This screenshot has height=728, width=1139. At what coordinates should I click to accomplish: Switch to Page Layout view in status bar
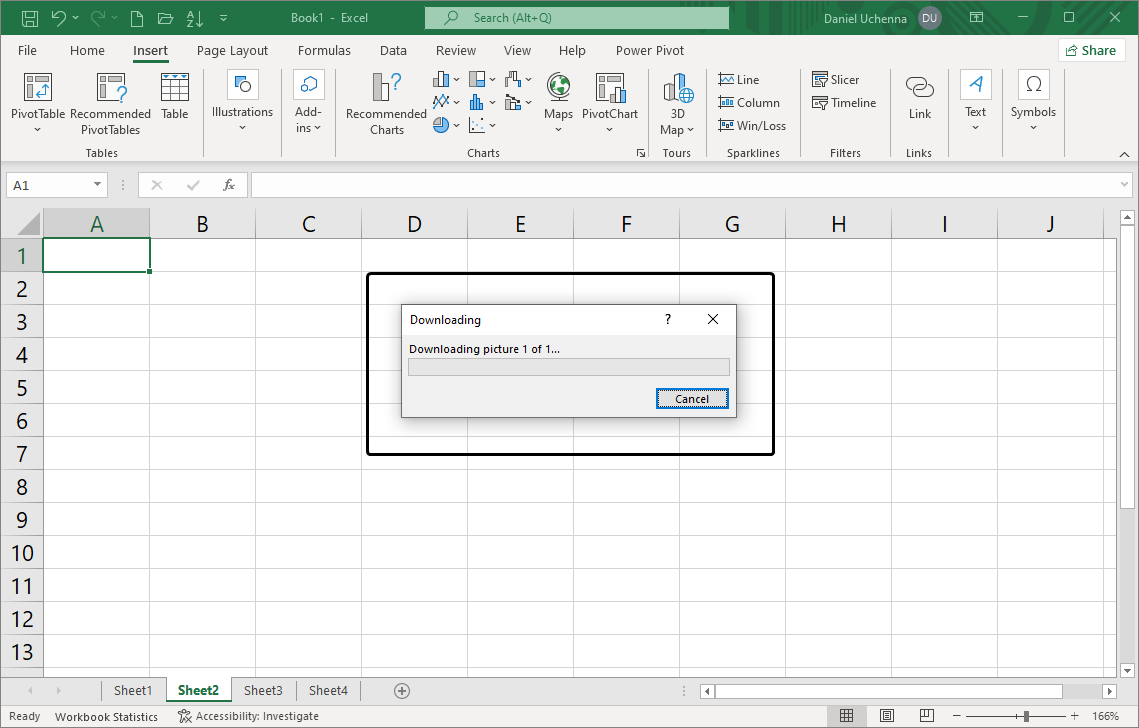pos(887,716)
